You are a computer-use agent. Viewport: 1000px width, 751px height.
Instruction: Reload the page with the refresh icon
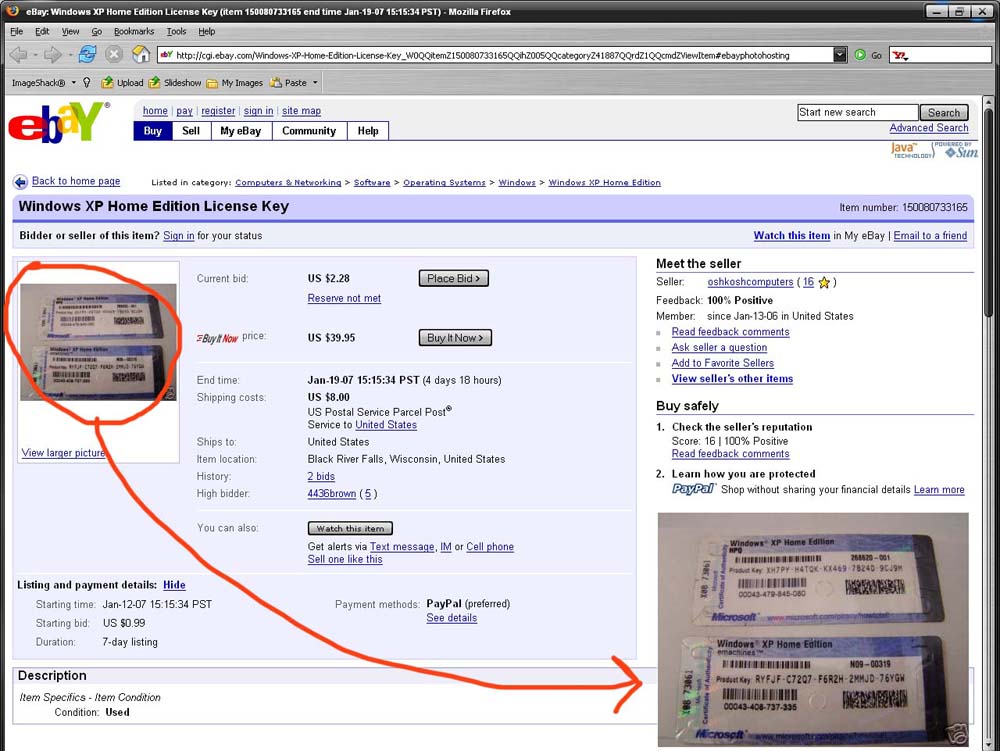click(87, 55)
